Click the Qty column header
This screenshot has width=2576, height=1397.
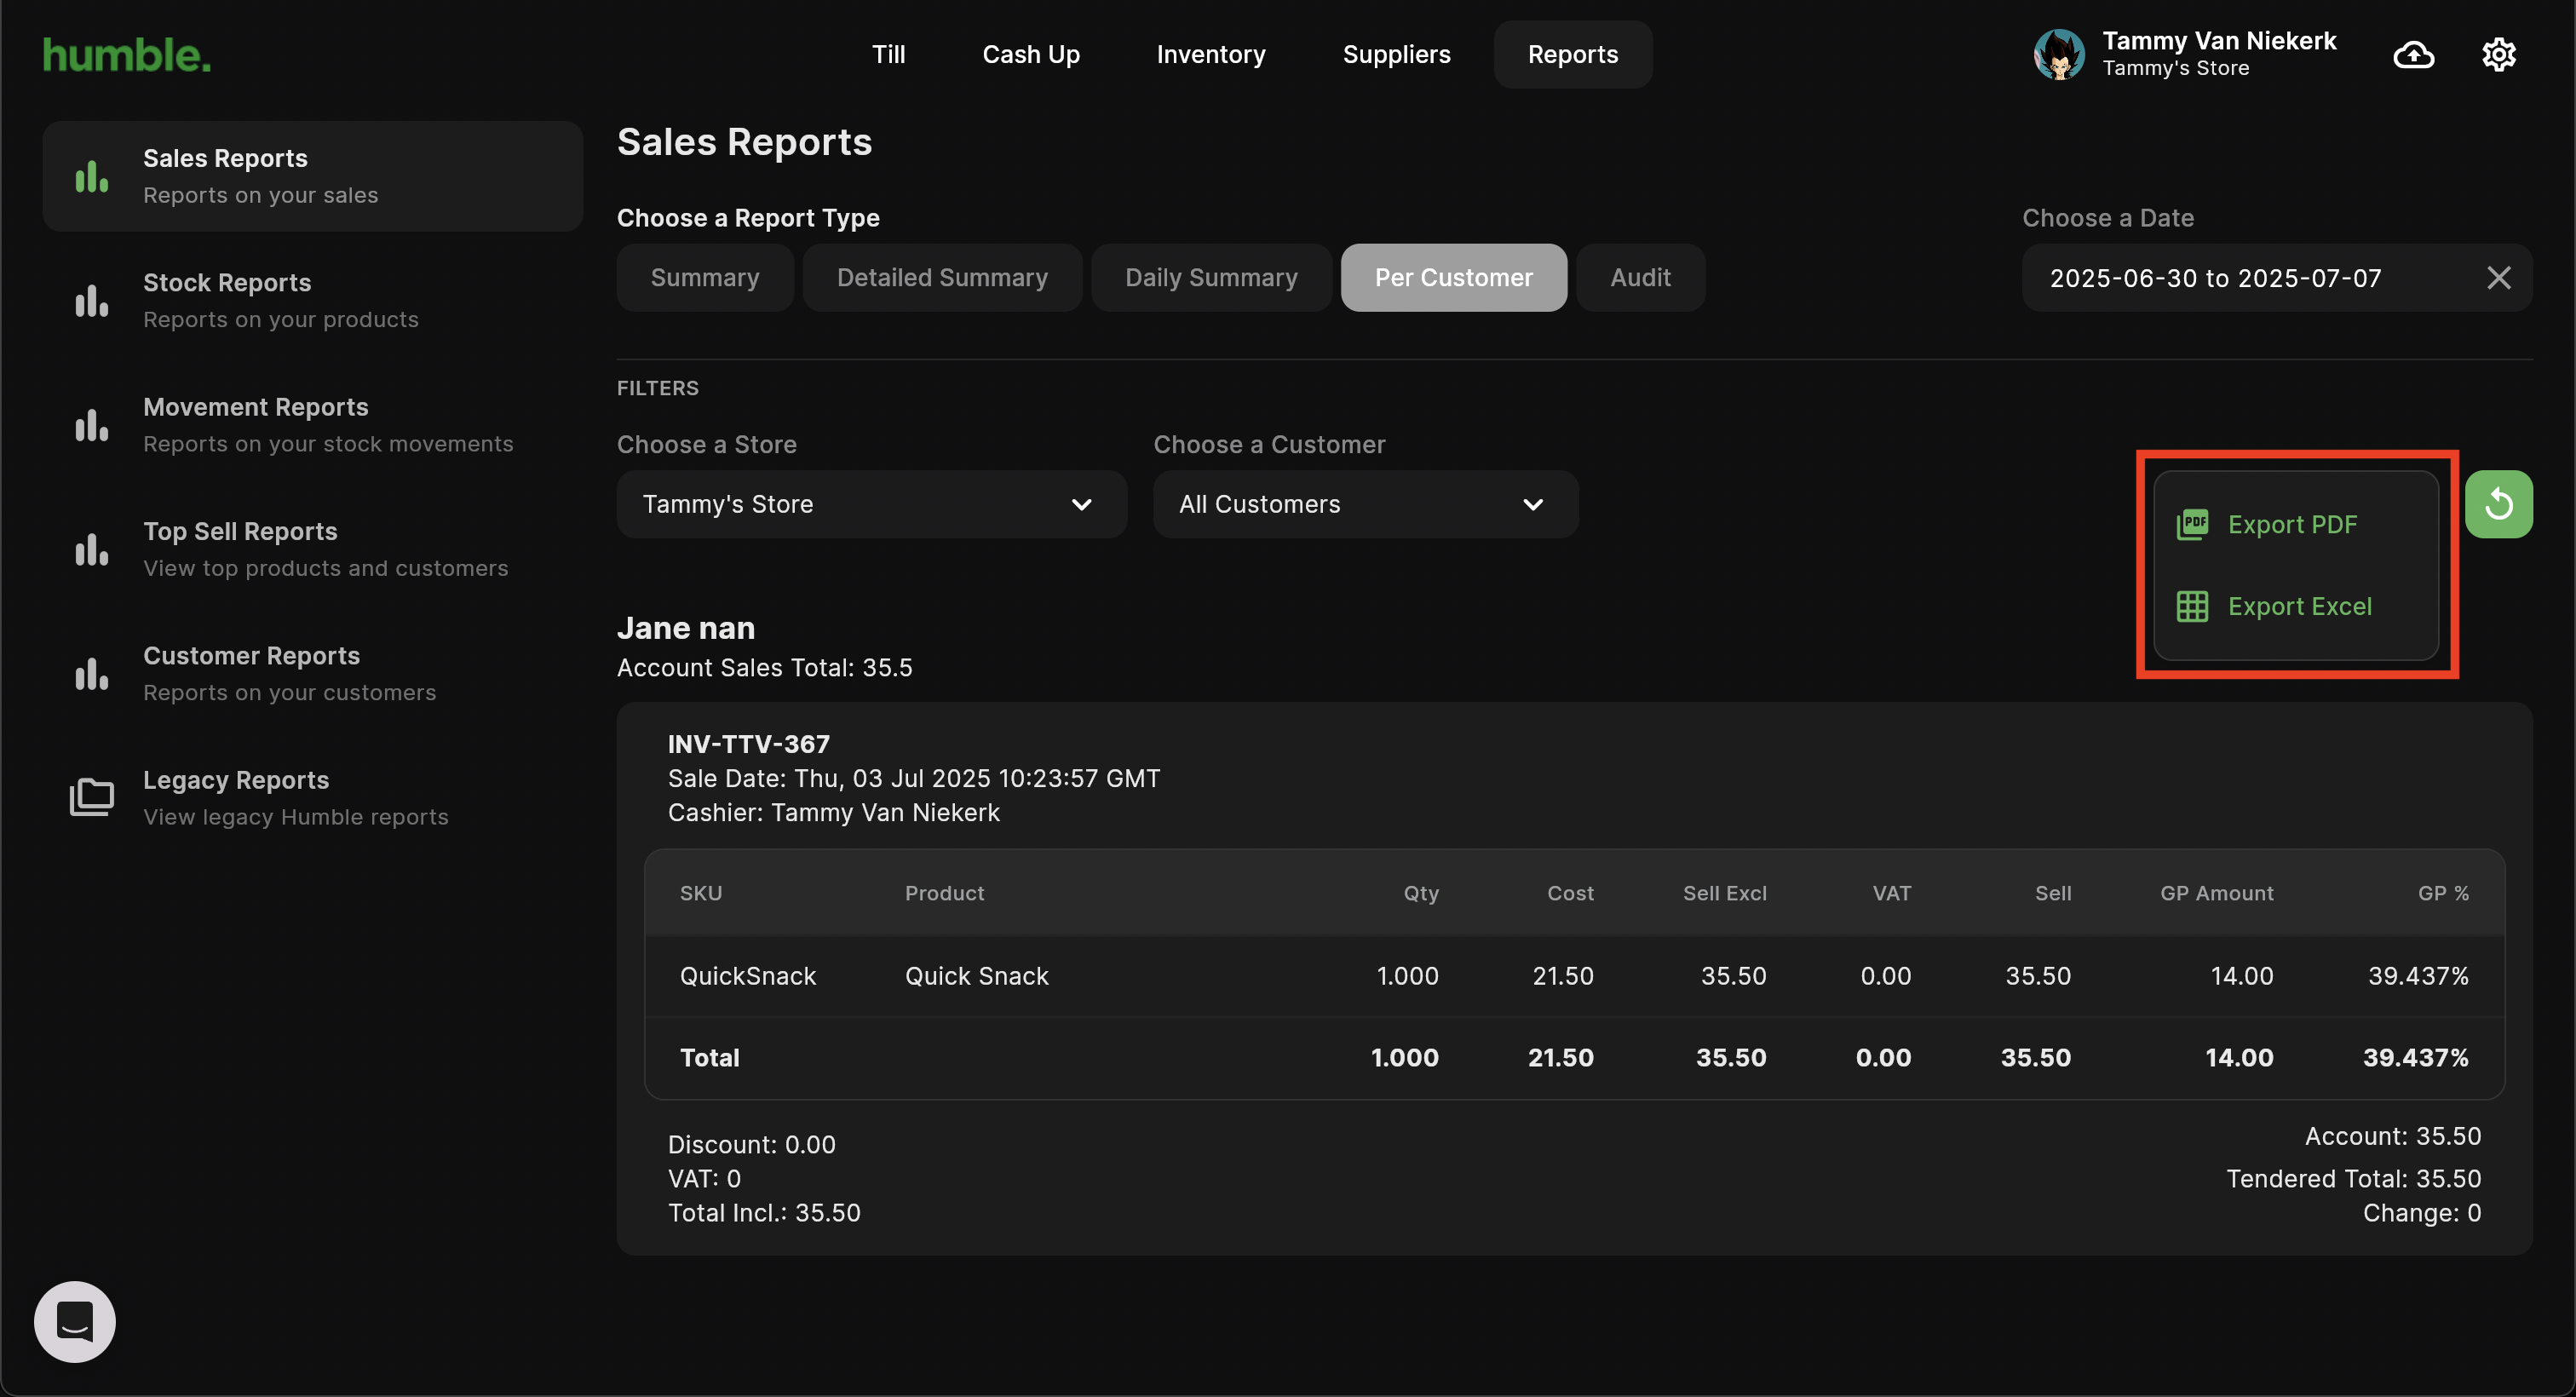click(1420, 893)
